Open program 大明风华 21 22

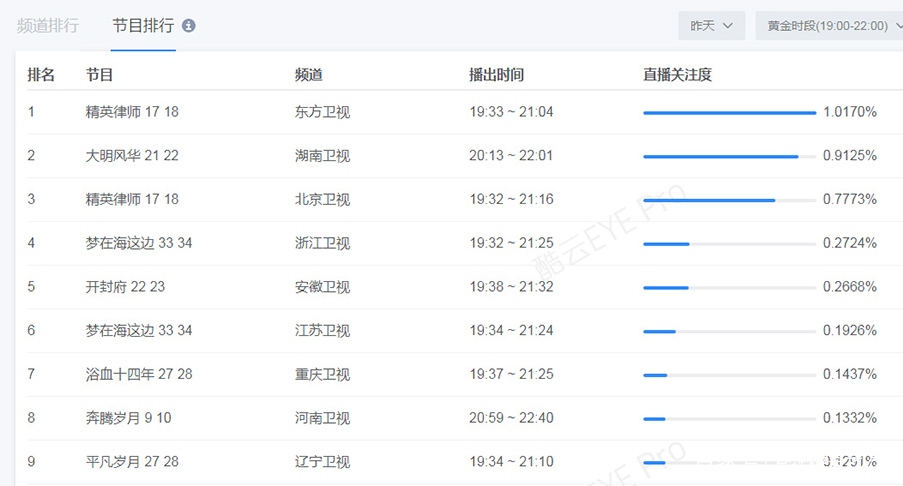point(132,156)
